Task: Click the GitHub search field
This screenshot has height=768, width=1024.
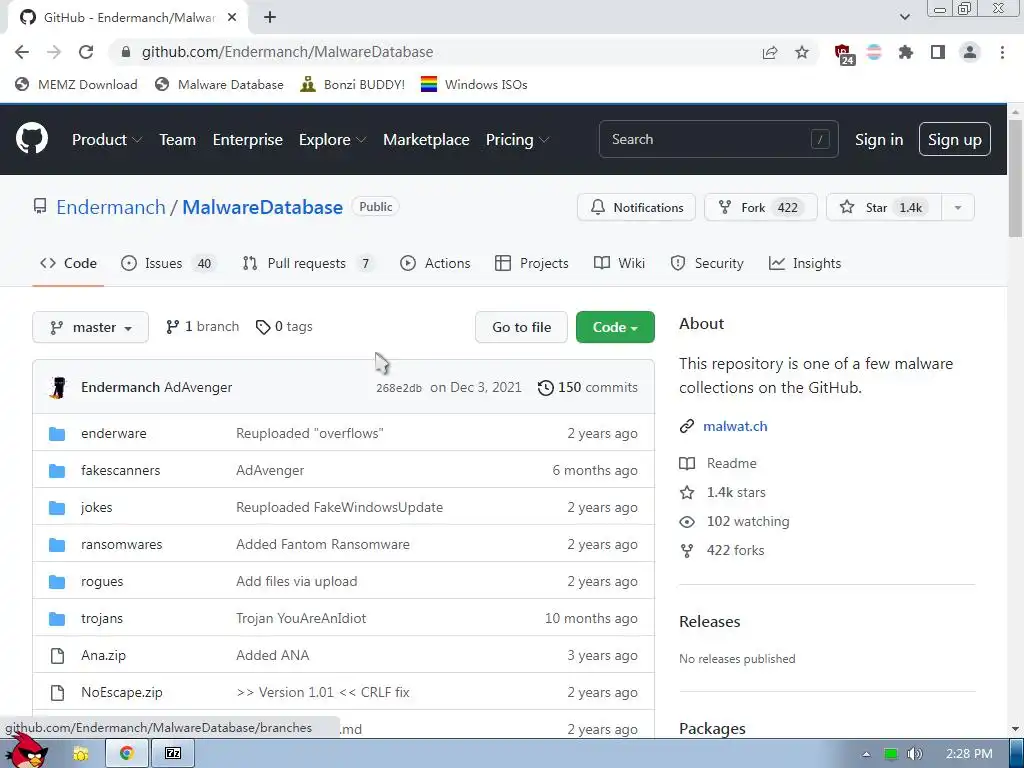Action: [x=718, y=140]
